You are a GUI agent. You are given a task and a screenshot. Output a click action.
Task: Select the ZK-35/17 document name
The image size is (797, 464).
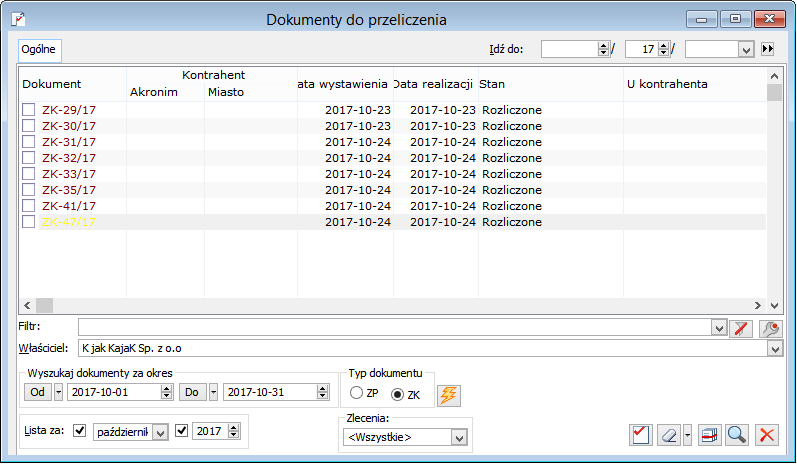[x=69, y=190]
